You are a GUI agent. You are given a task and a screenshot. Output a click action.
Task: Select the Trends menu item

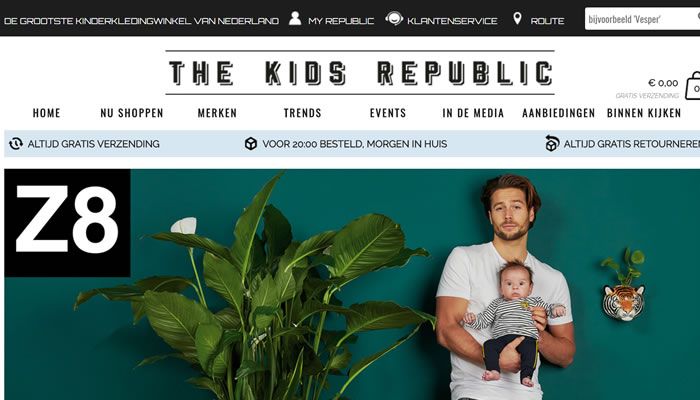pos(302,113)
